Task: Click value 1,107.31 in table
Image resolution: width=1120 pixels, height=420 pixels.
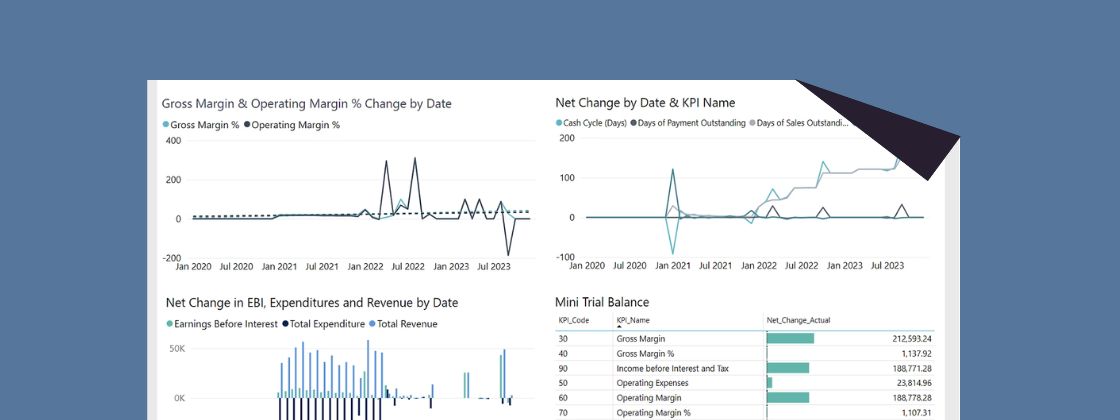Action: pos(915,413)
